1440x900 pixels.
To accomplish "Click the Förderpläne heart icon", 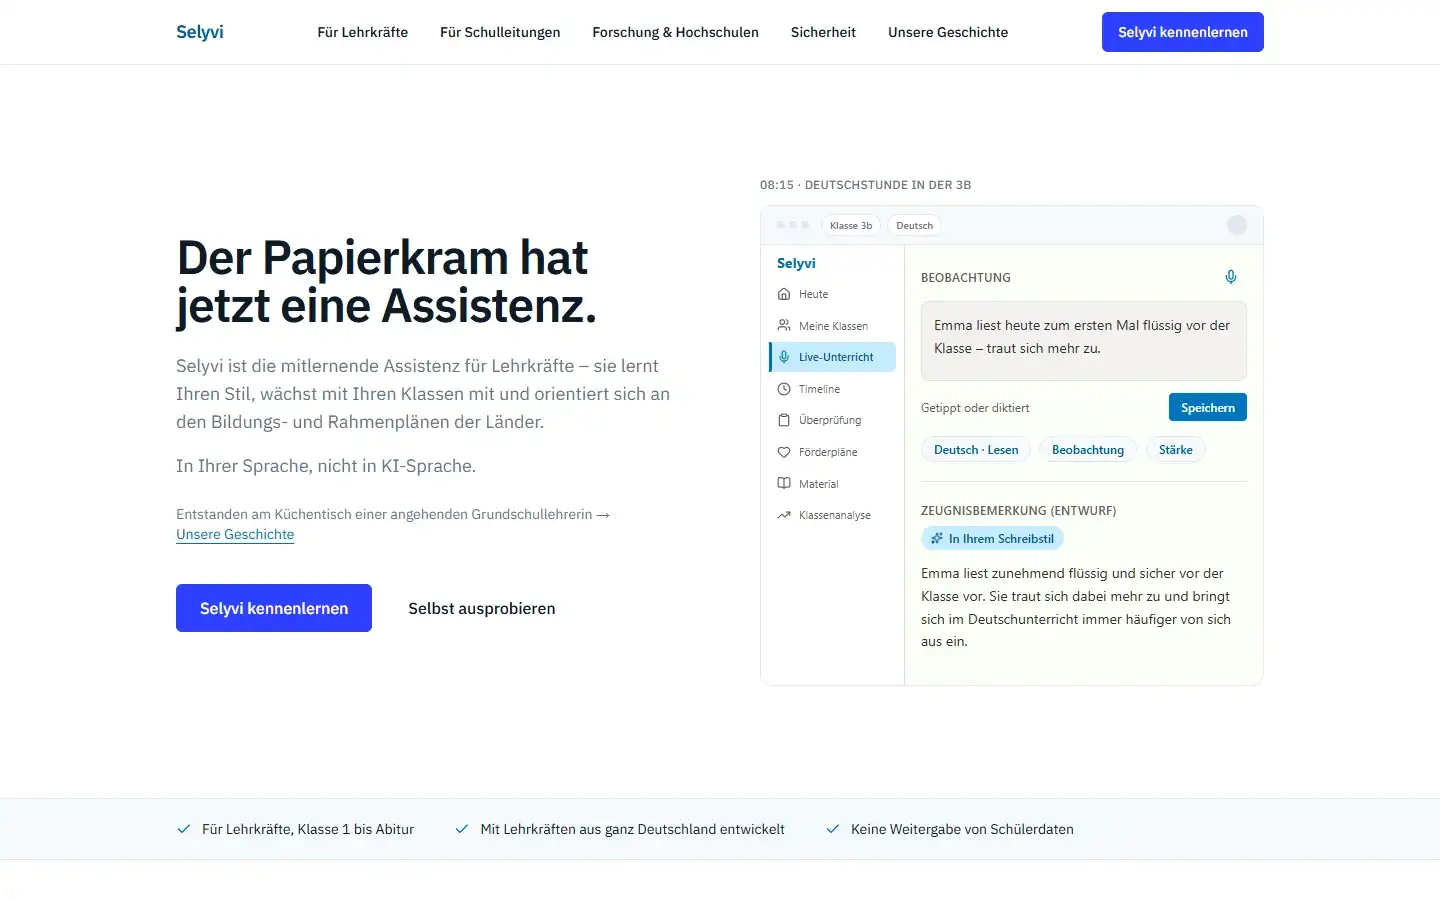I will pos(784,452).
